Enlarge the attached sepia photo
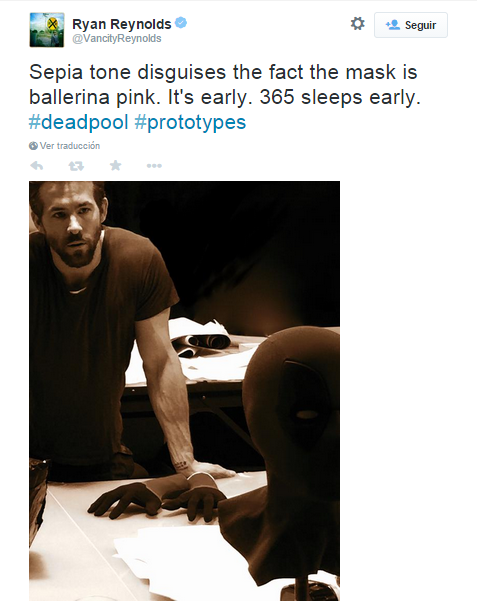This screenshot has width=477, height=616. (184, 390)
